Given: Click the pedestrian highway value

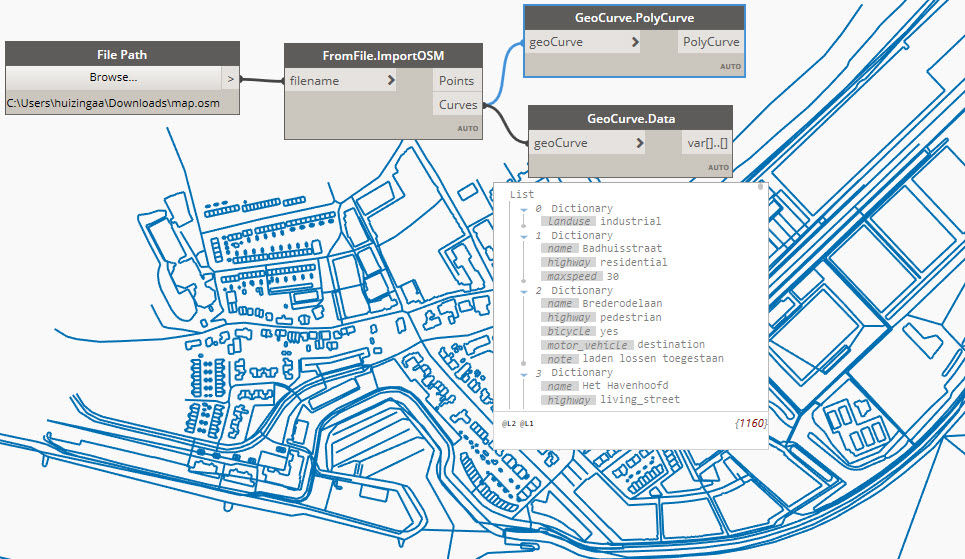Looking at the screenshot, I should tap(631, 318).
